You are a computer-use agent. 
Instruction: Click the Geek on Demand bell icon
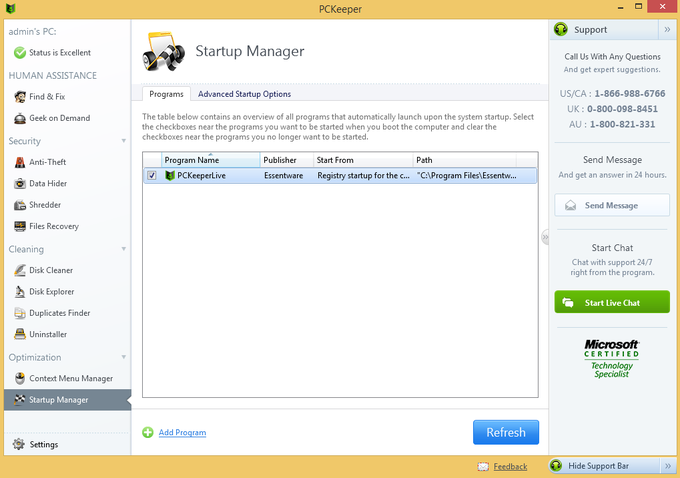20,118
